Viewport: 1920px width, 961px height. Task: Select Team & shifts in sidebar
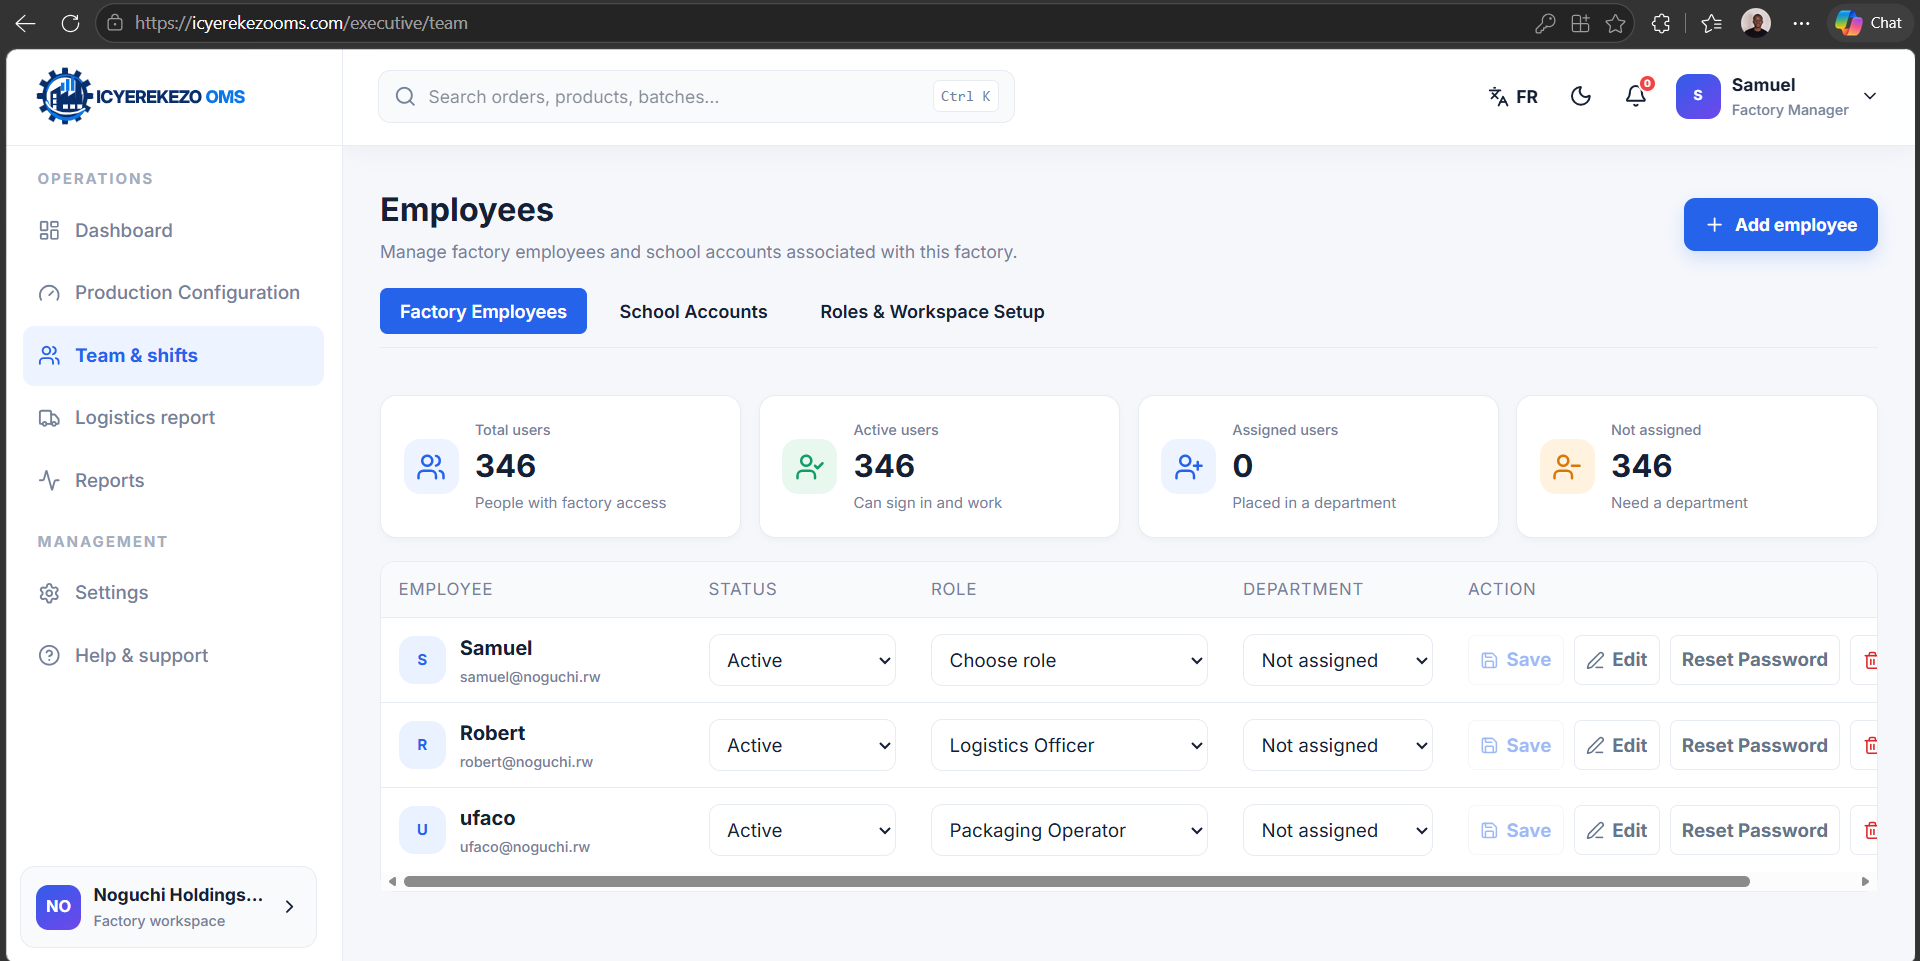(x=173, y=355)
